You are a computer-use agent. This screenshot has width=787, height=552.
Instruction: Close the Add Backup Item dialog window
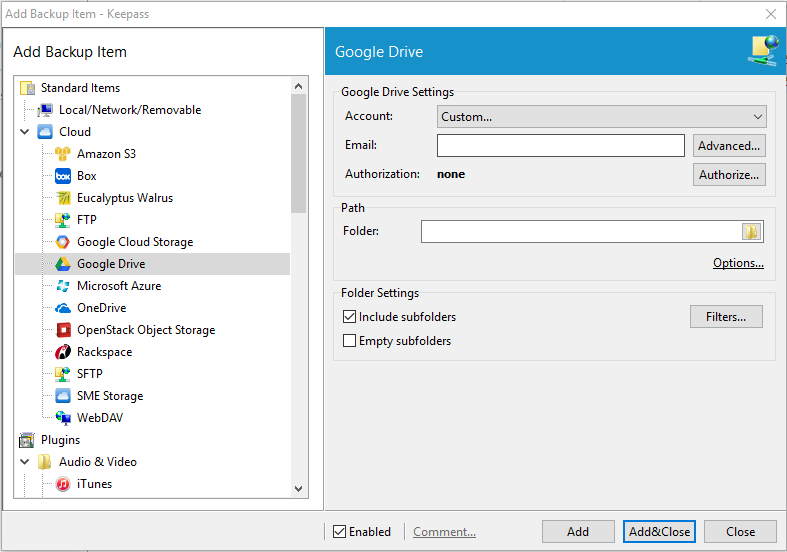pos(771,14)
